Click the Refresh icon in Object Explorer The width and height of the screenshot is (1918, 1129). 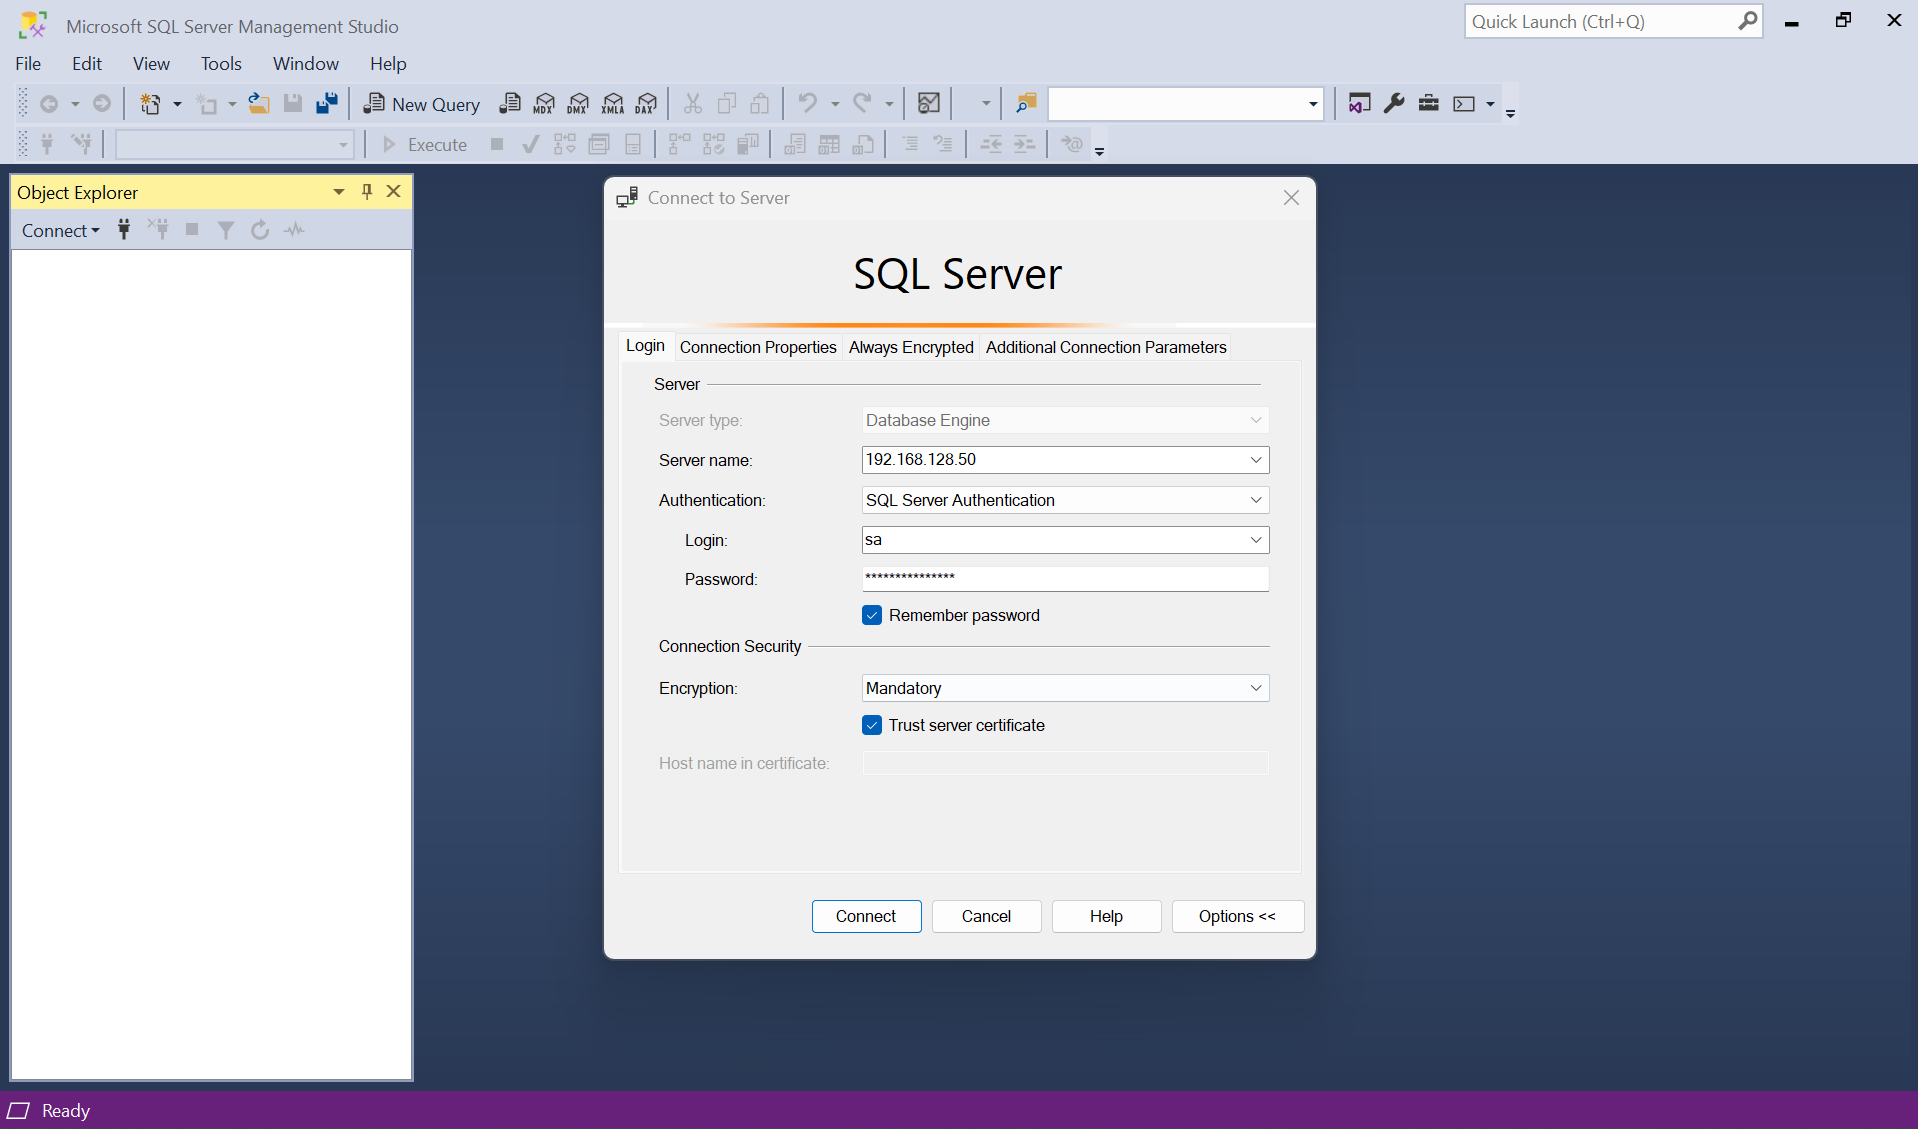[x=260, y=230]
